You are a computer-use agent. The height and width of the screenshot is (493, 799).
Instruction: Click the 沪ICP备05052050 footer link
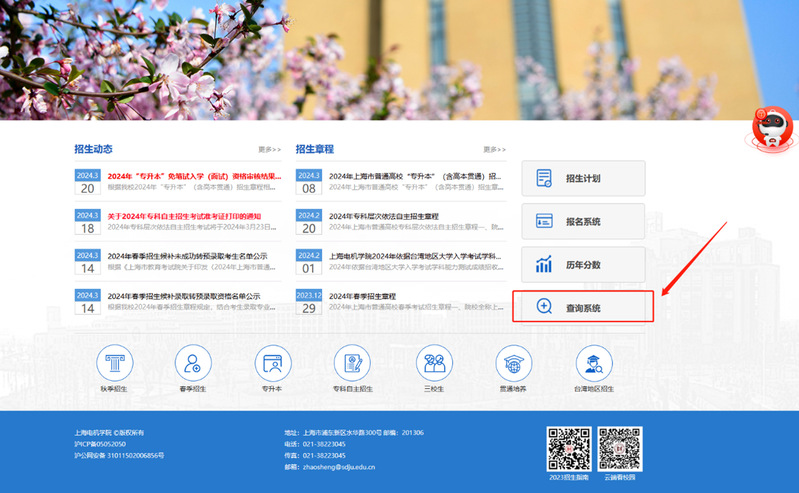coord(100,443)
